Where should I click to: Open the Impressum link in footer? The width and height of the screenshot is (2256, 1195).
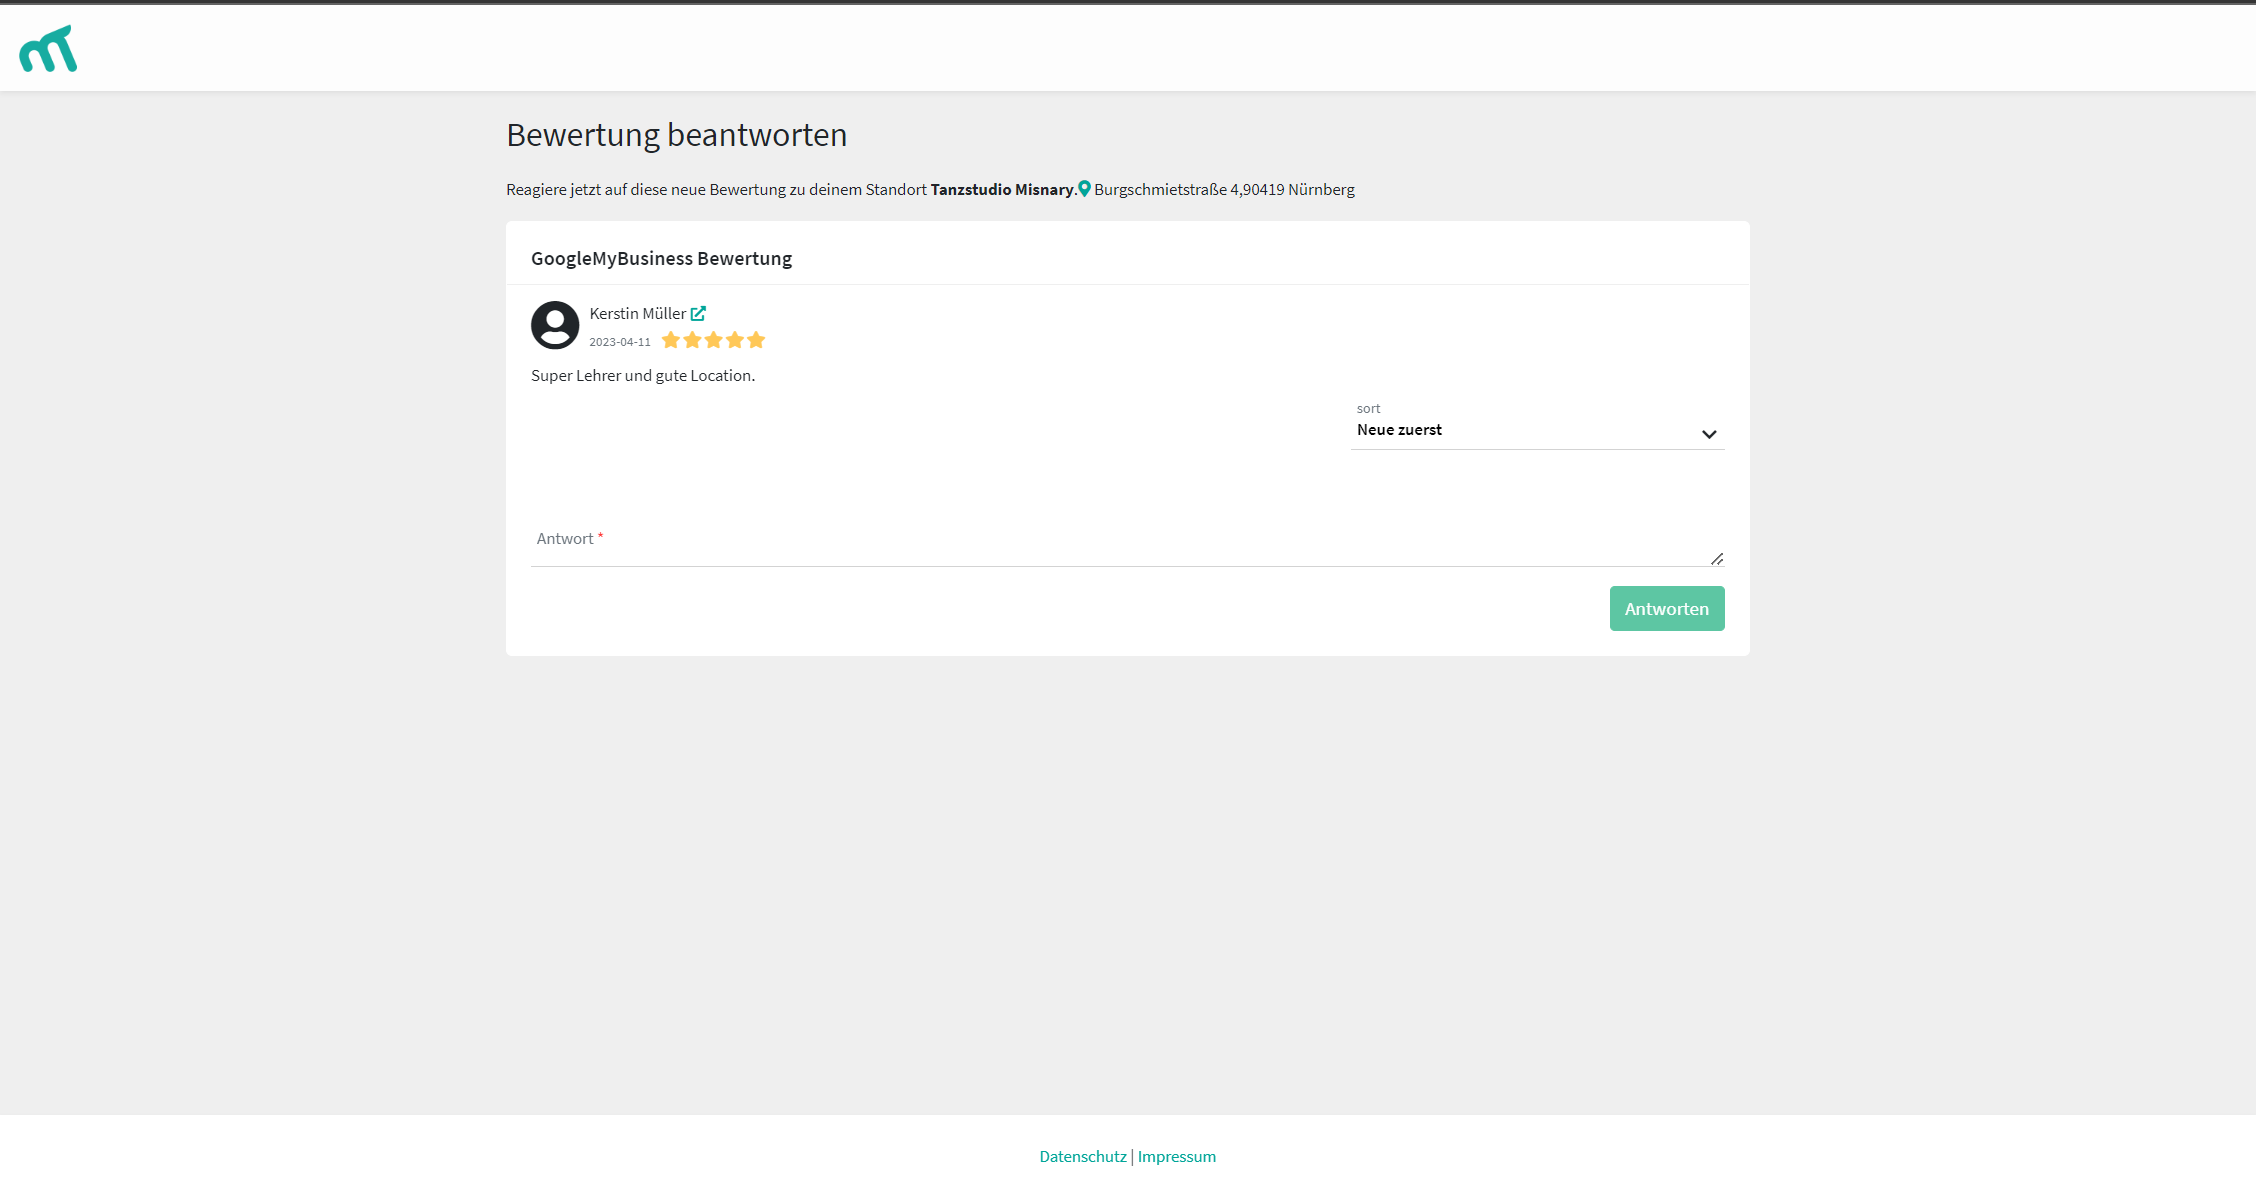[1176, 1156]
